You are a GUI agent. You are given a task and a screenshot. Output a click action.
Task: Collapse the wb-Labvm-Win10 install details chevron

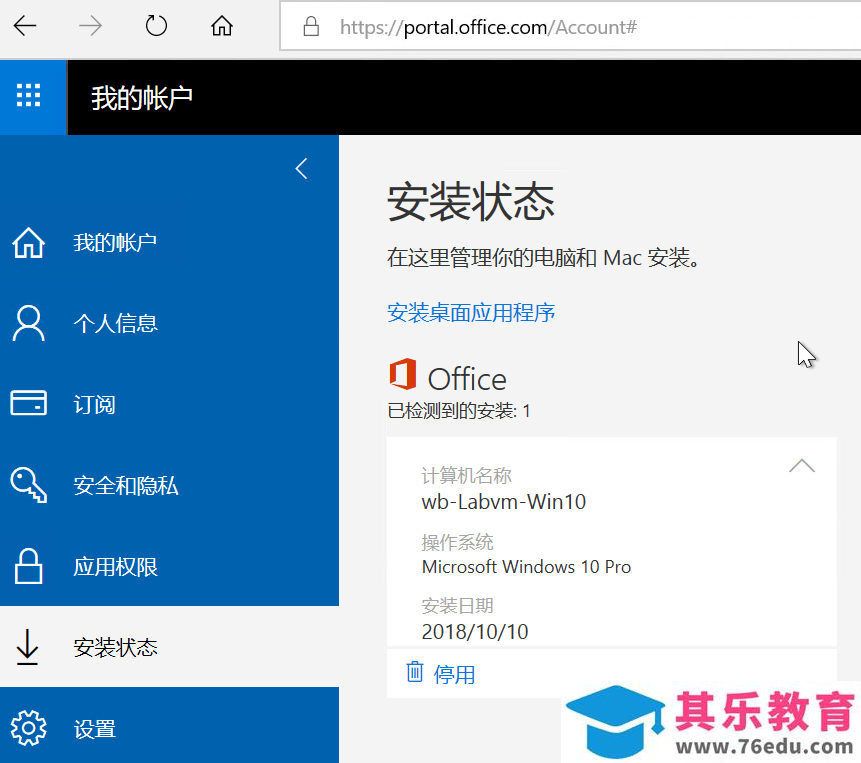[x=802, y=465]
